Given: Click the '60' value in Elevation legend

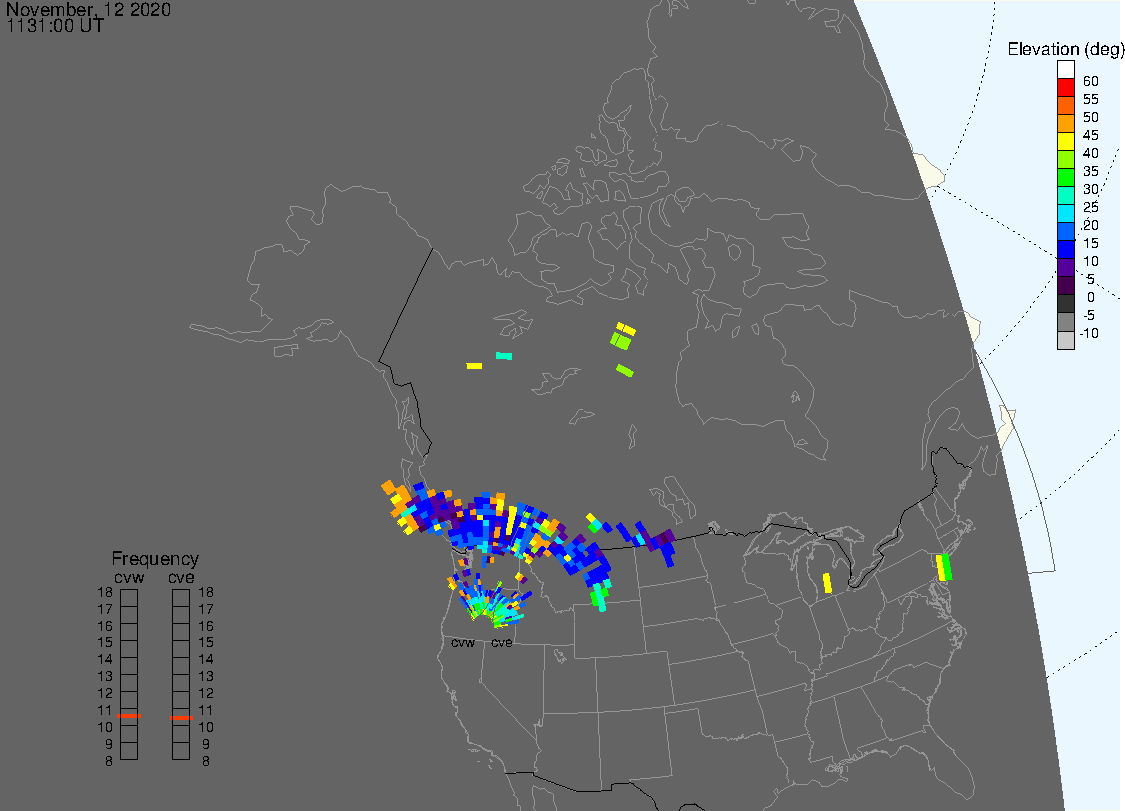Looking at the screenshot, I should point(1091,81).
